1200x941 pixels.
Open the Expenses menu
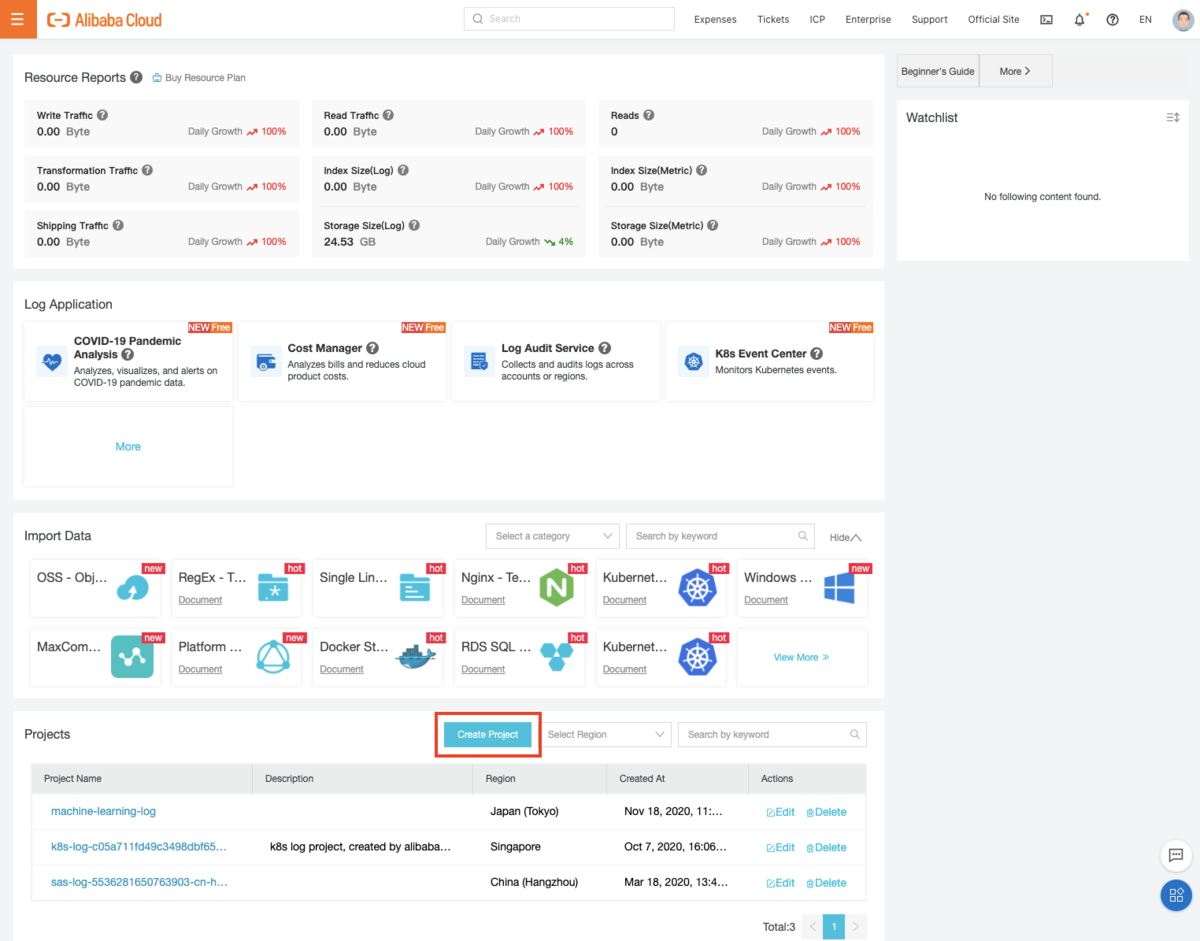[x=715, y=19]
